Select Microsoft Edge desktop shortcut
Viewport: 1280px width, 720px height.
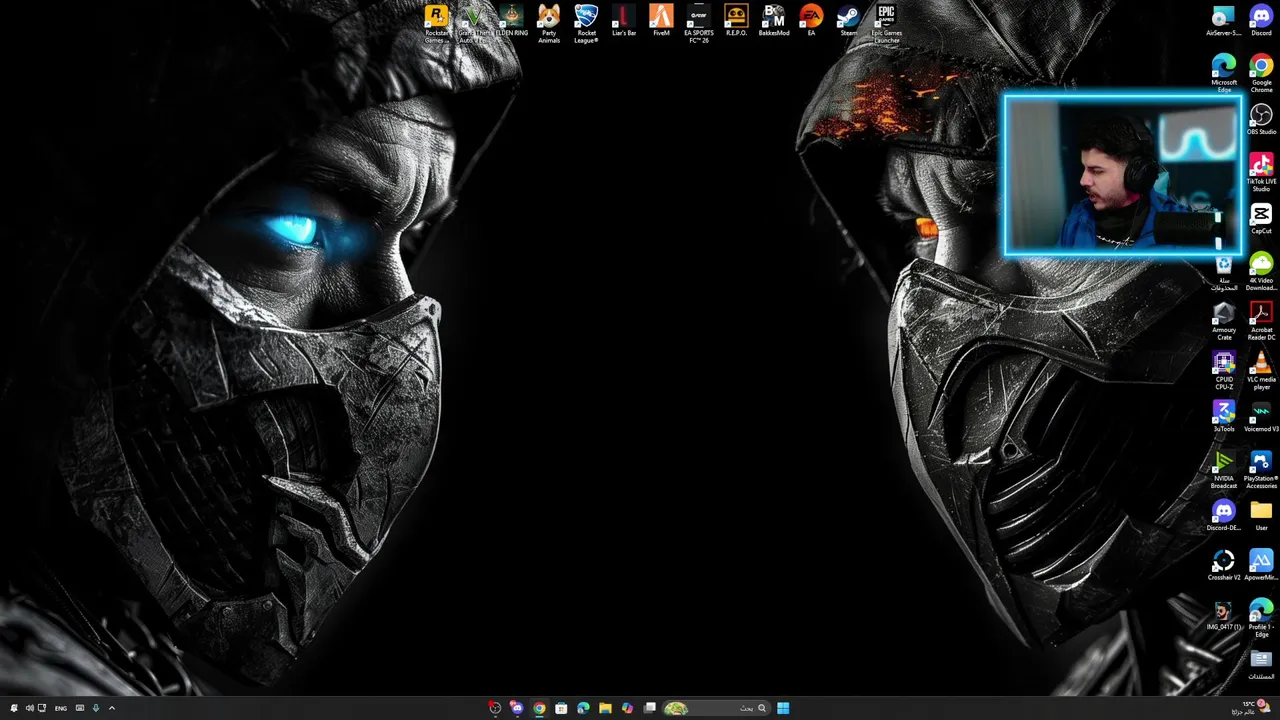point(1224,73)
